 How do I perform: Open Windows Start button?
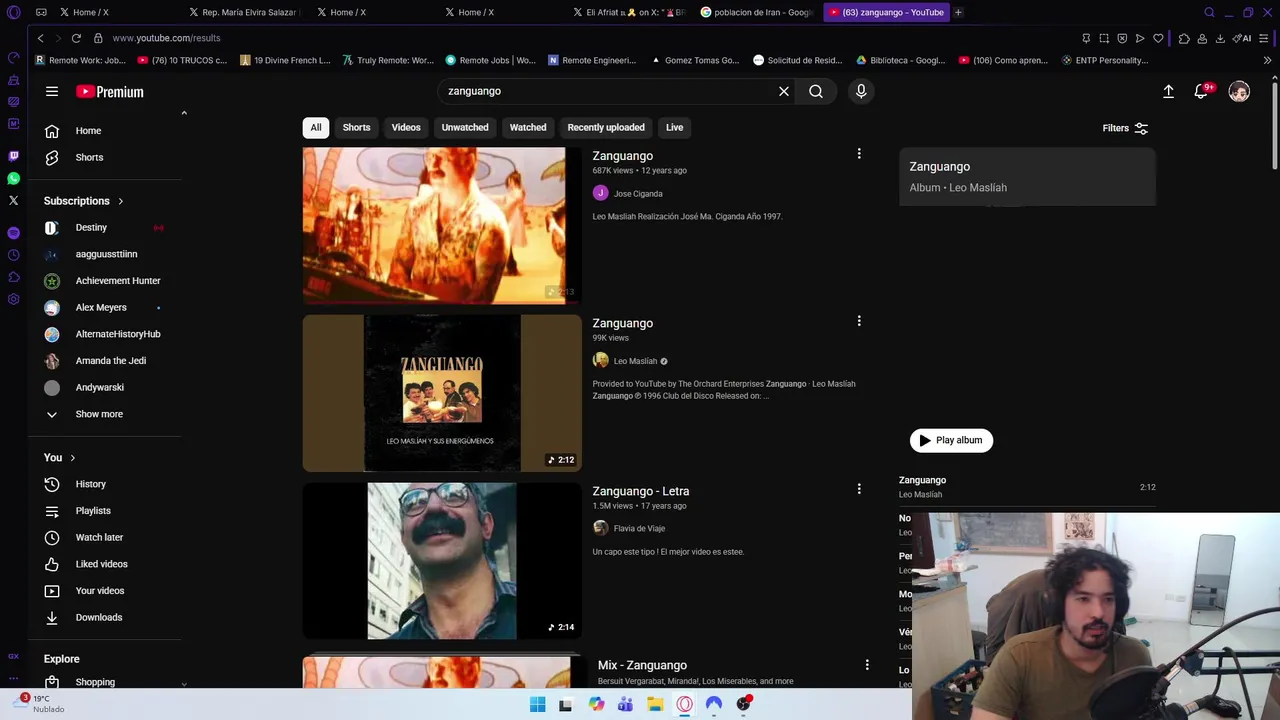537,704
